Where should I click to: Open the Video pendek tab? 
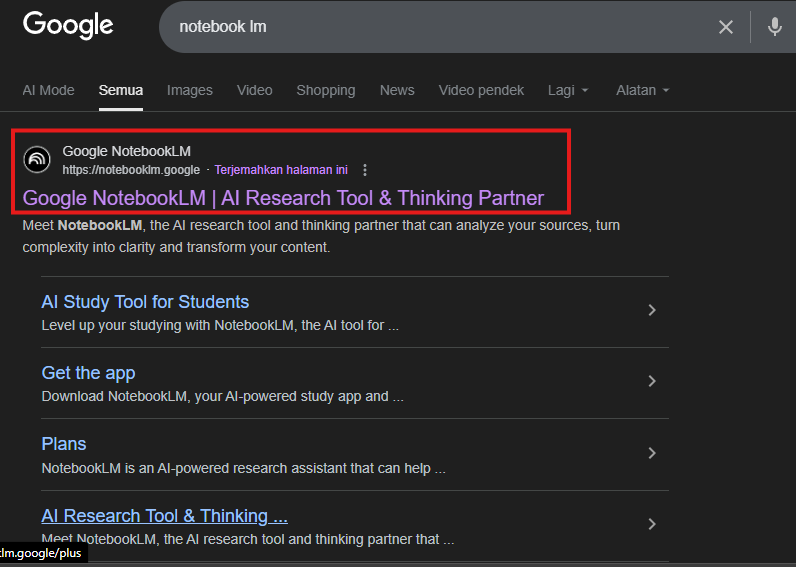[x=481, y=90]
